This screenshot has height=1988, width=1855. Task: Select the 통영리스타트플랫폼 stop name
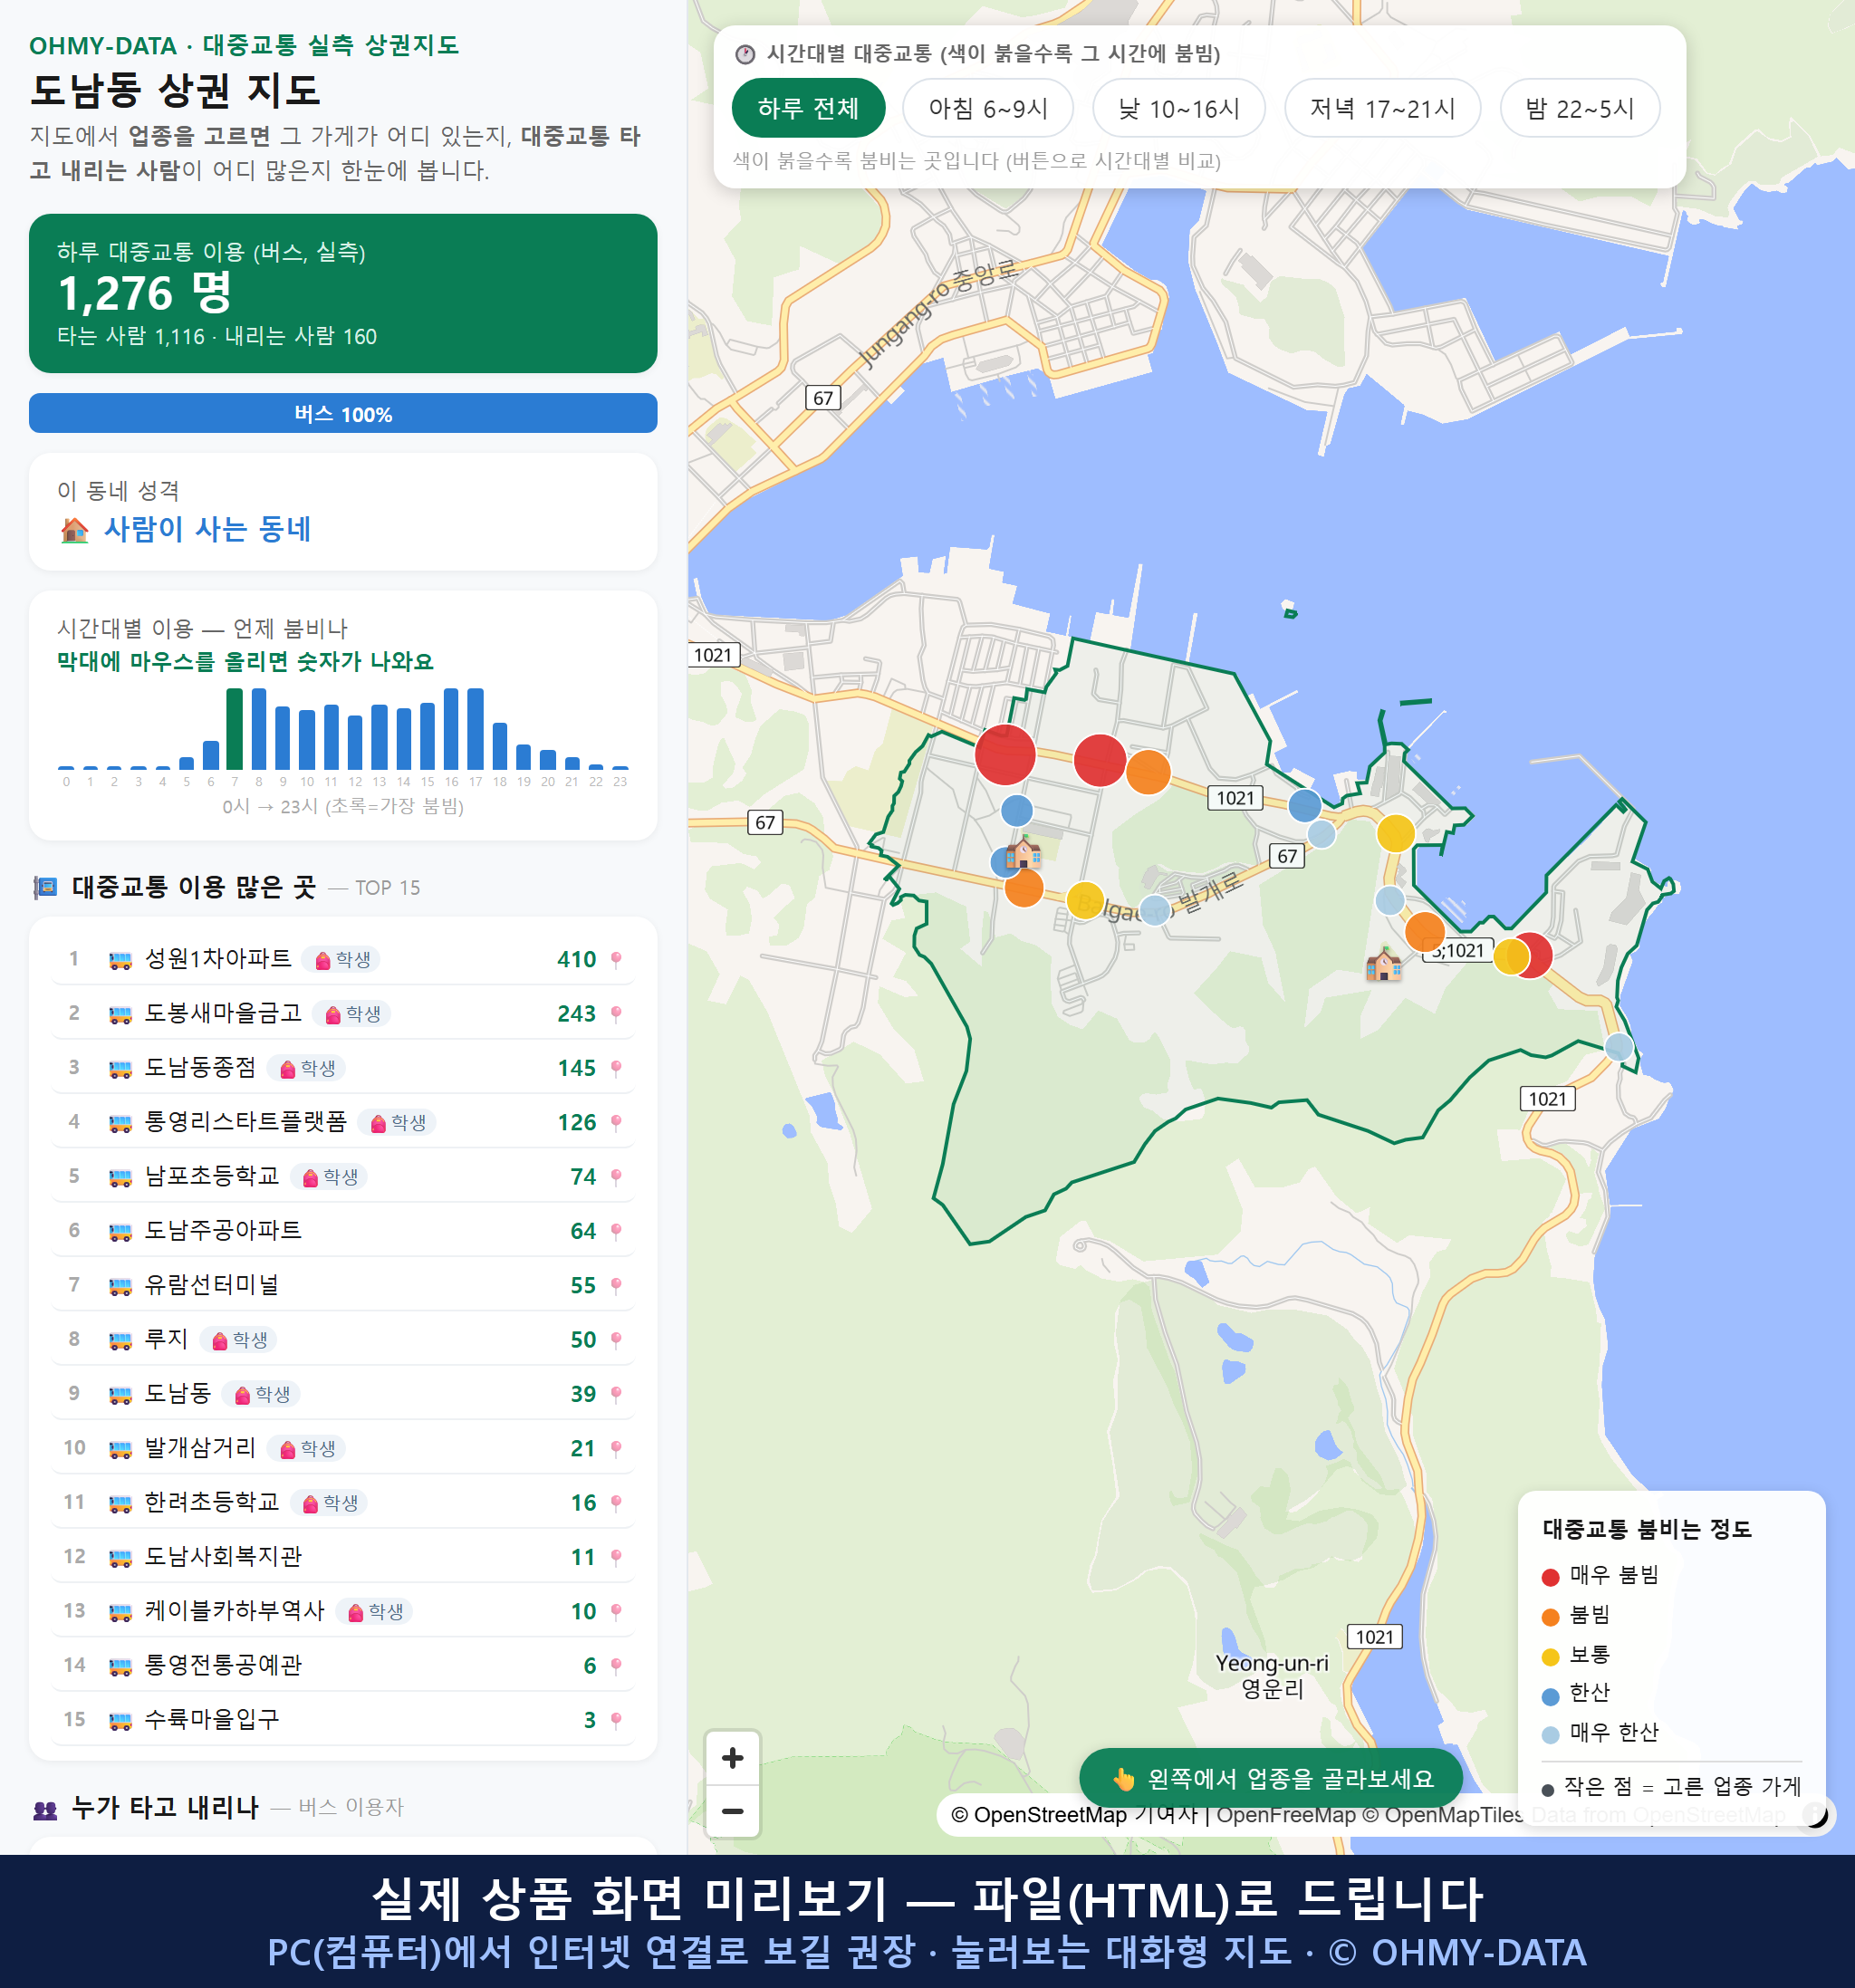pos(246,1121)
